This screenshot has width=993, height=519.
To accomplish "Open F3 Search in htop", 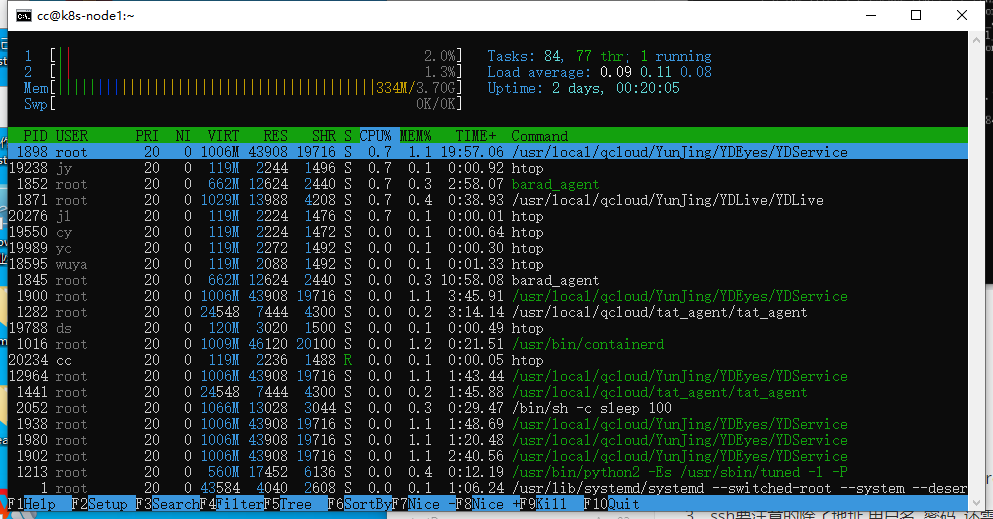I will coord(167,504).
